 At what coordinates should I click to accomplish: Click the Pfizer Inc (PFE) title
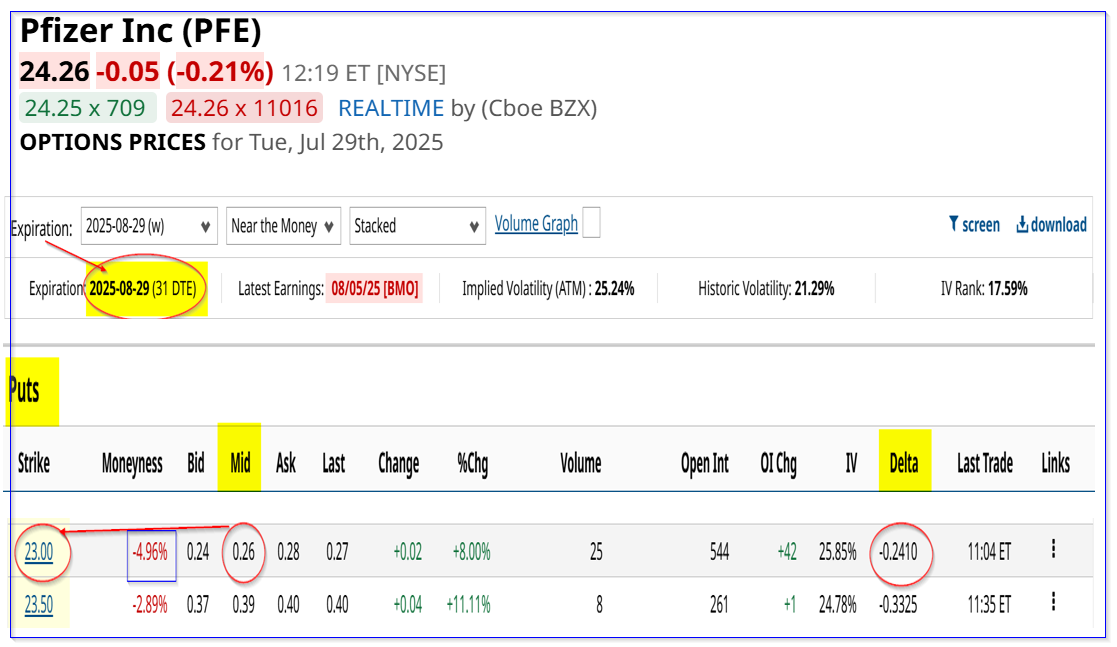141,31
